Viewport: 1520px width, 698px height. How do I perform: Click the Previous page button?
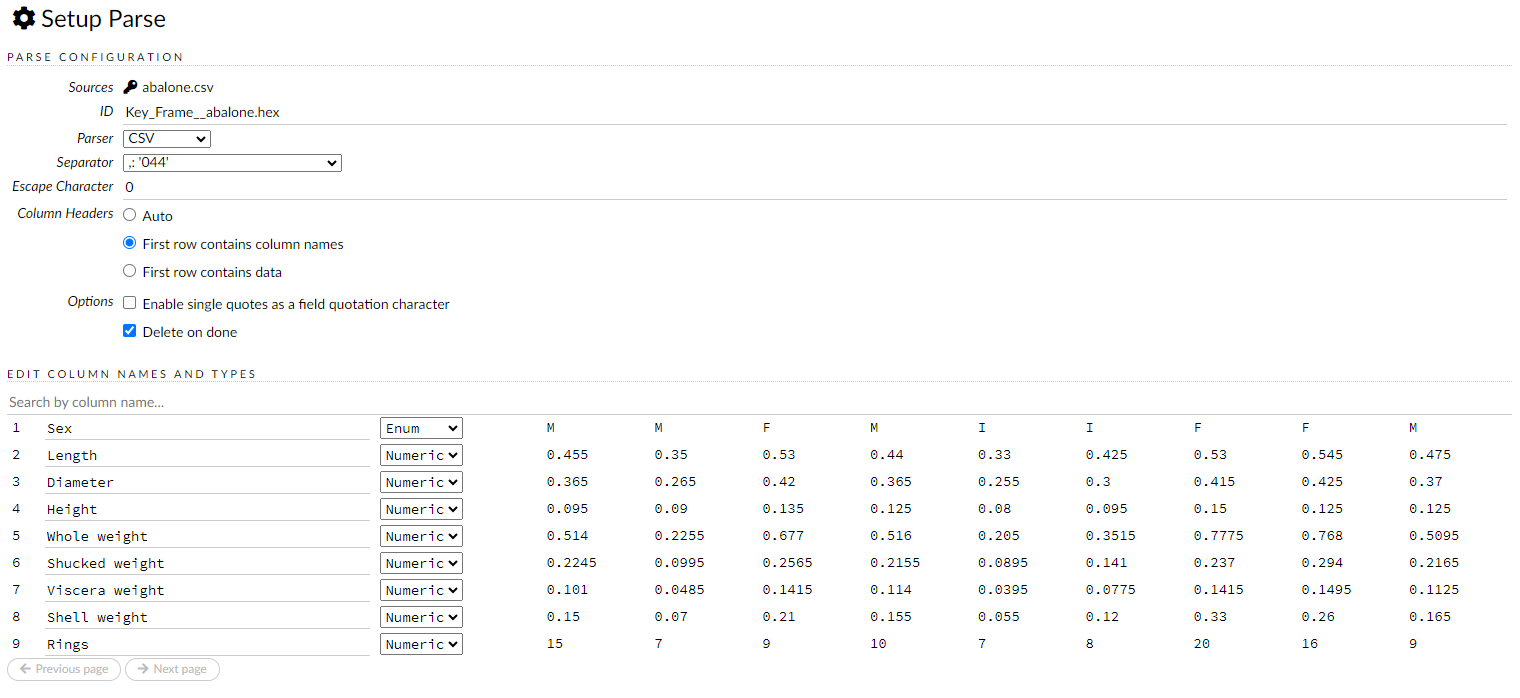[63, 669]
